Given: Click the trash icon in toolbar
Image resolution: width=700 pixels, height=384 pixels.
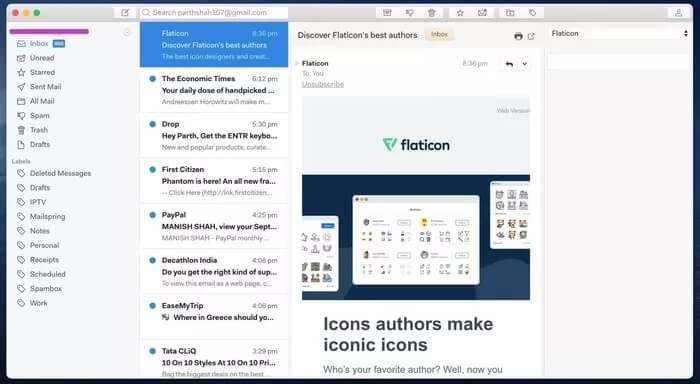Looking at the screenshot, I should 432,13.
